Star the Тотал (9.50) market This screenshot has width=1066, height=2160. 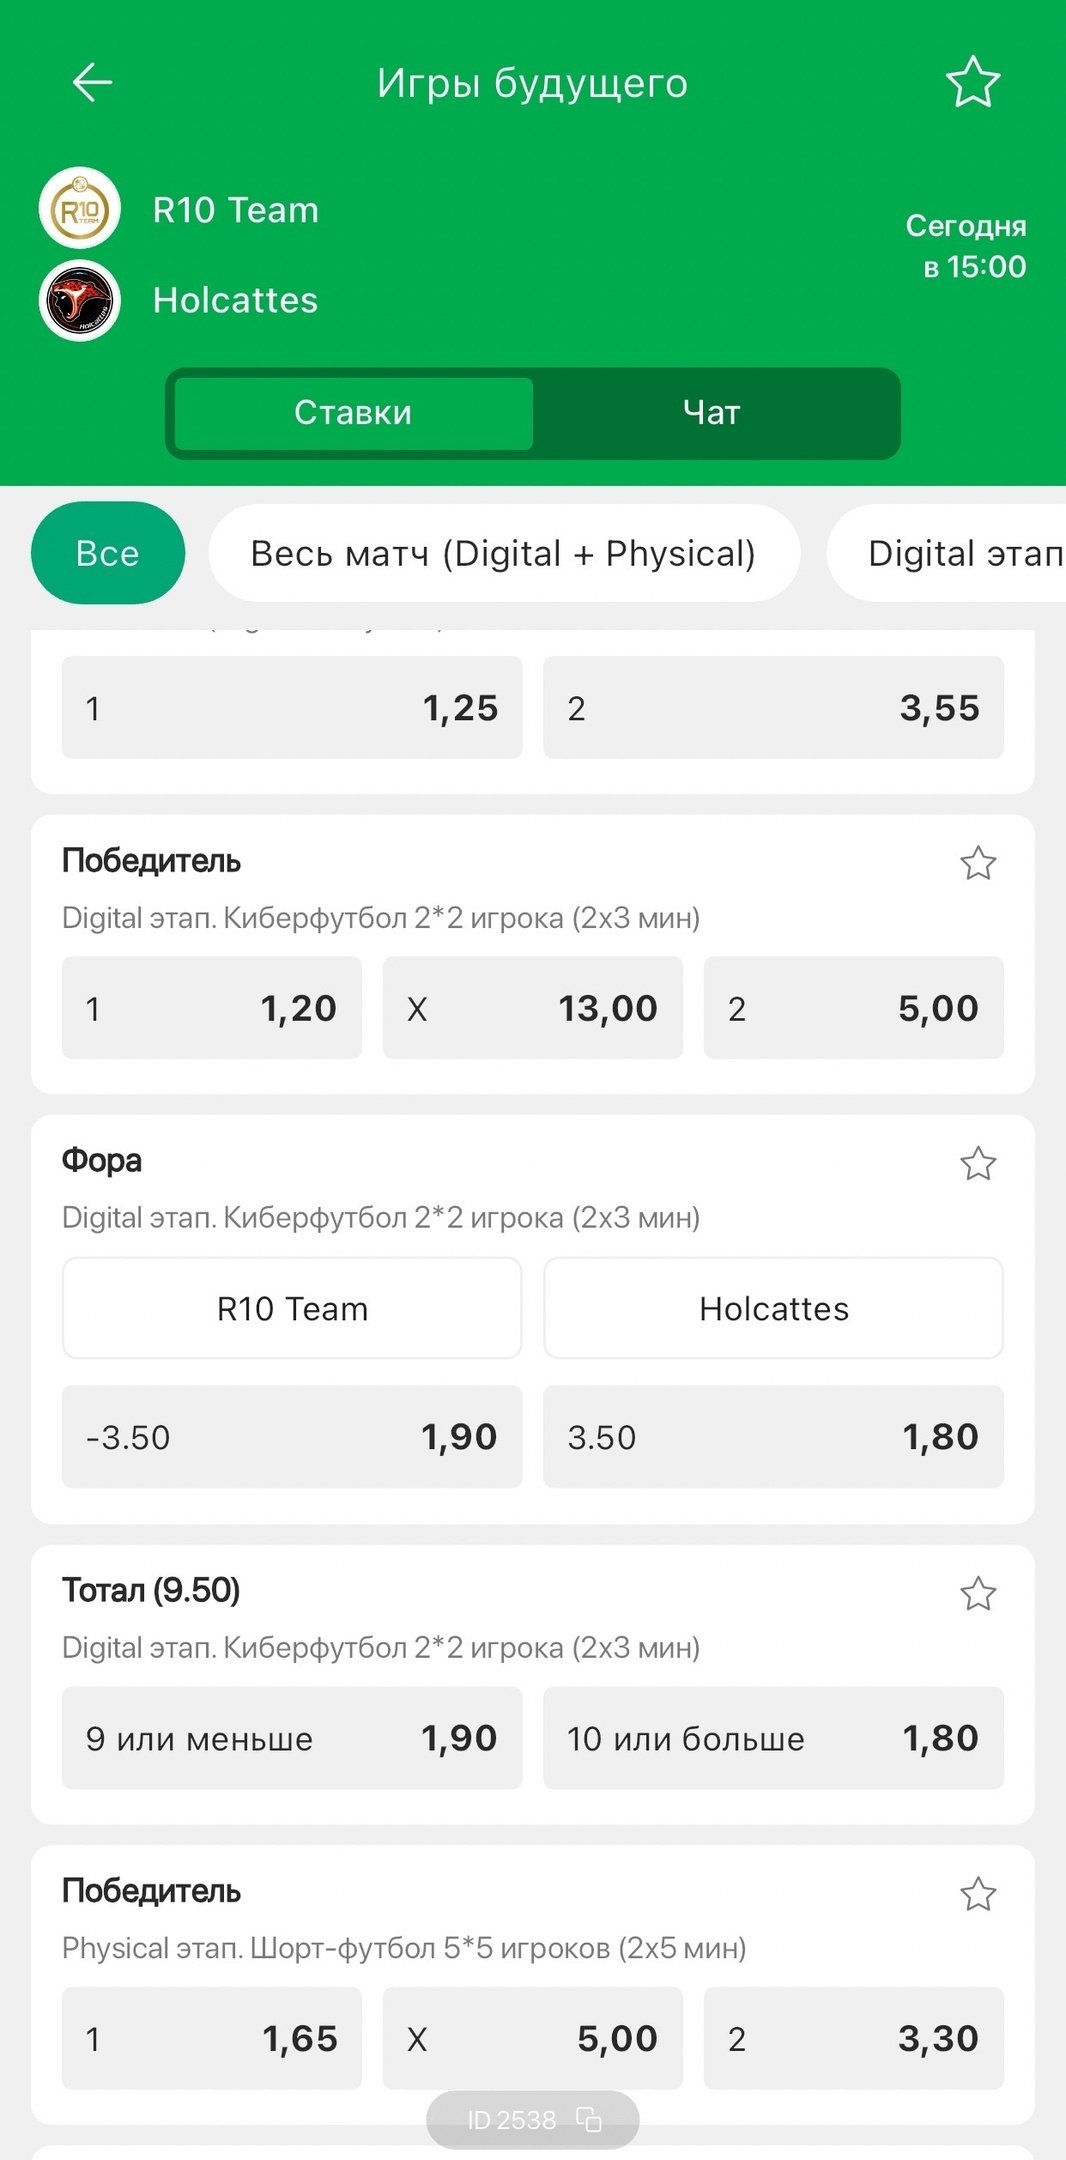point(977,1593)
